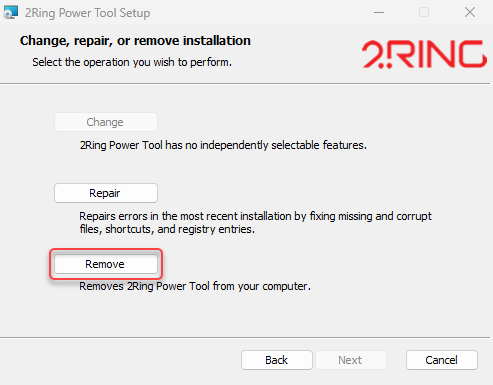Click text about no independently selectable features

point(223,145)
